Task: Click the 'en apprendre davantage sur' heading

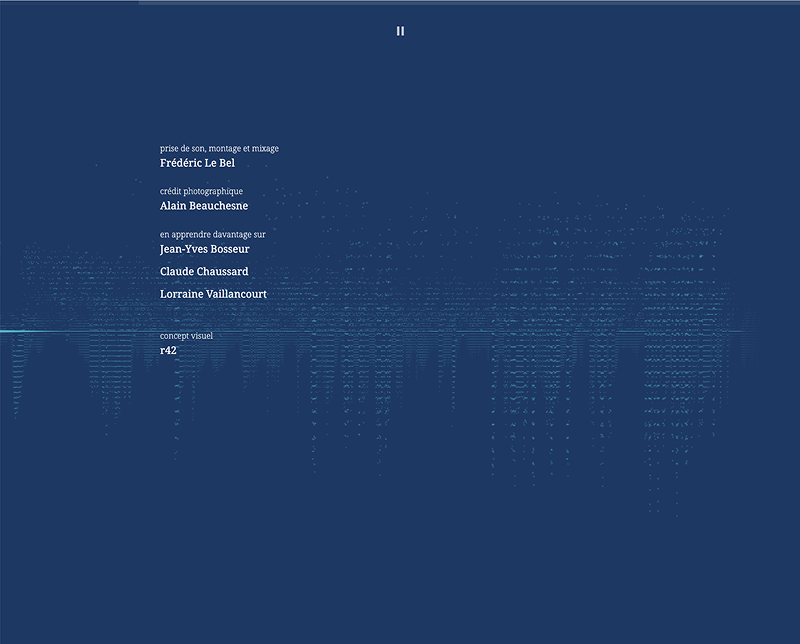Action: tap(213, 232)
